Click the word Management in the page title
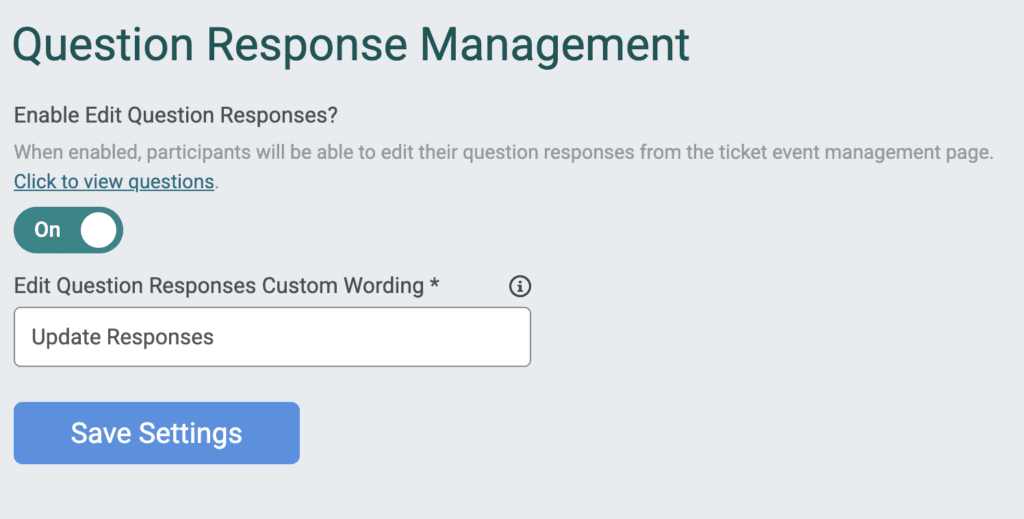The image size is (1024, 519). [554, 44]
